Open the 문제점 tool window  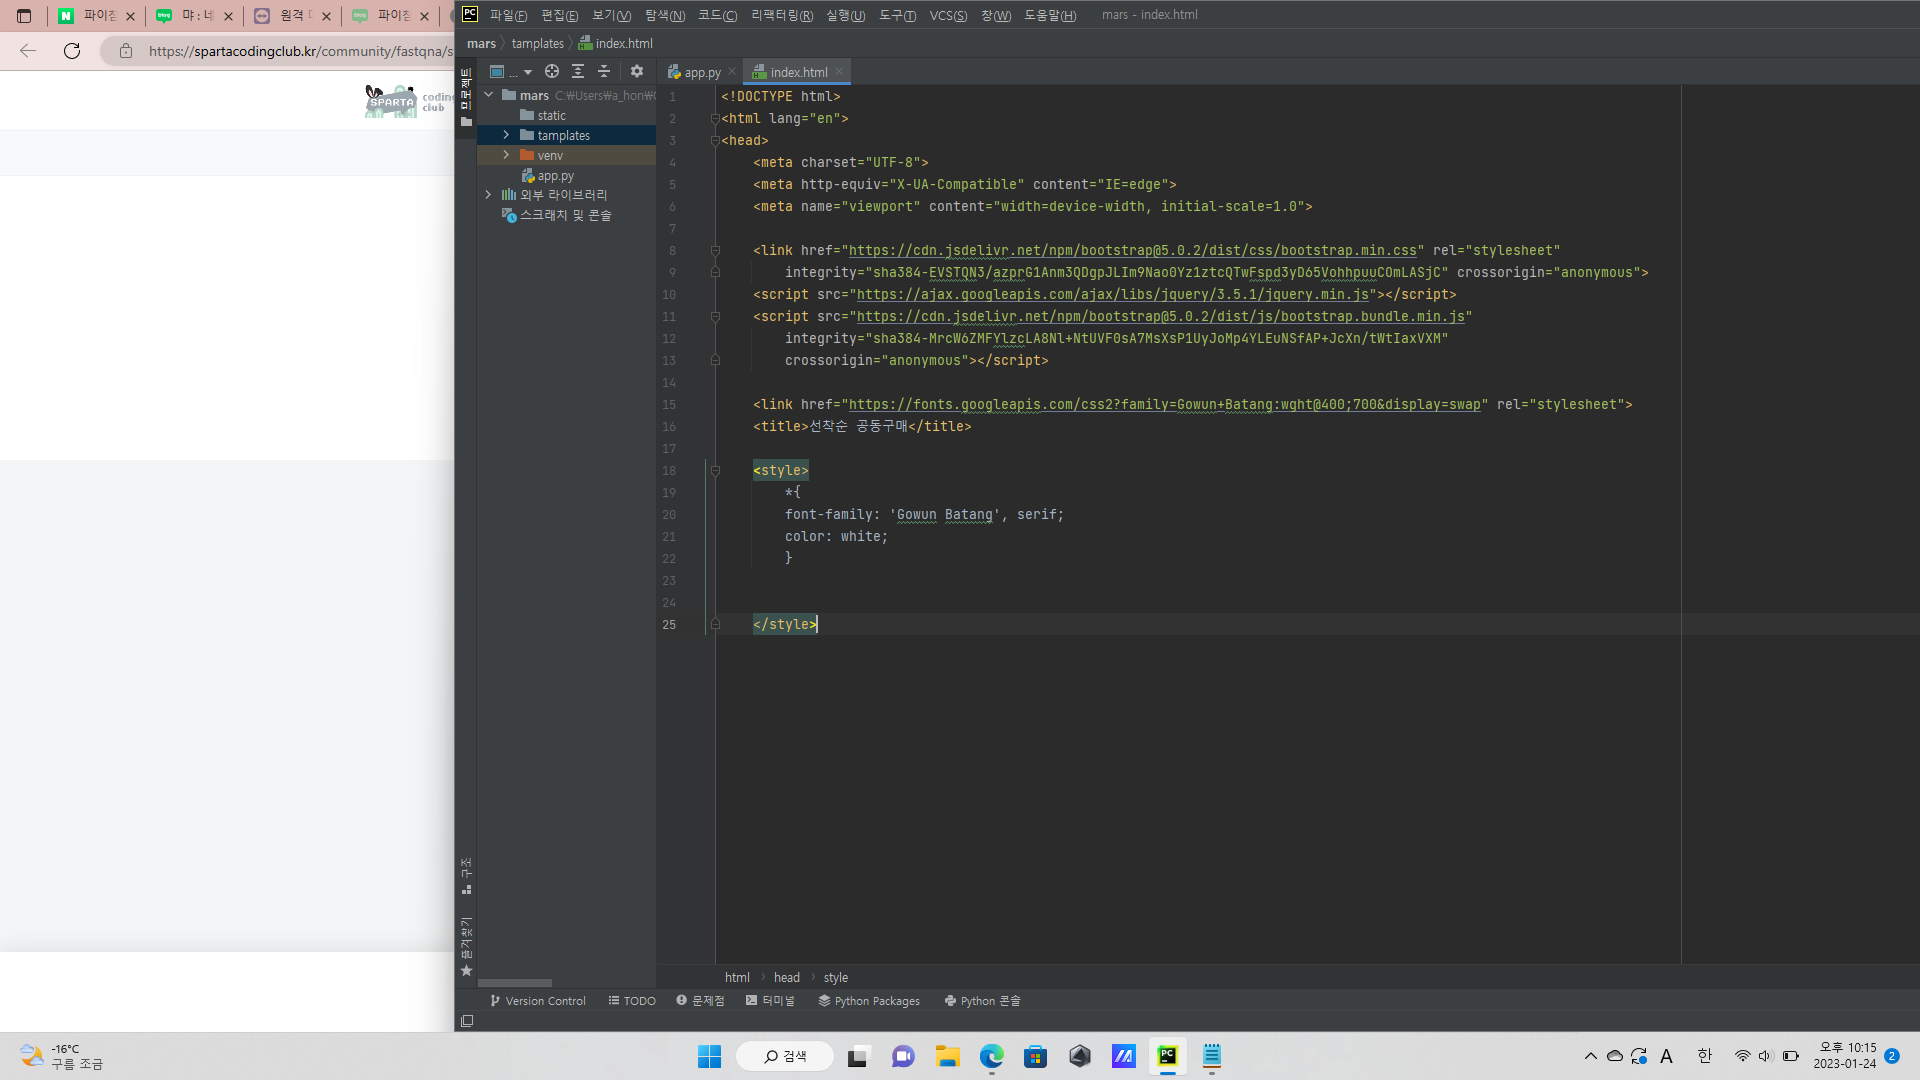700,1001
